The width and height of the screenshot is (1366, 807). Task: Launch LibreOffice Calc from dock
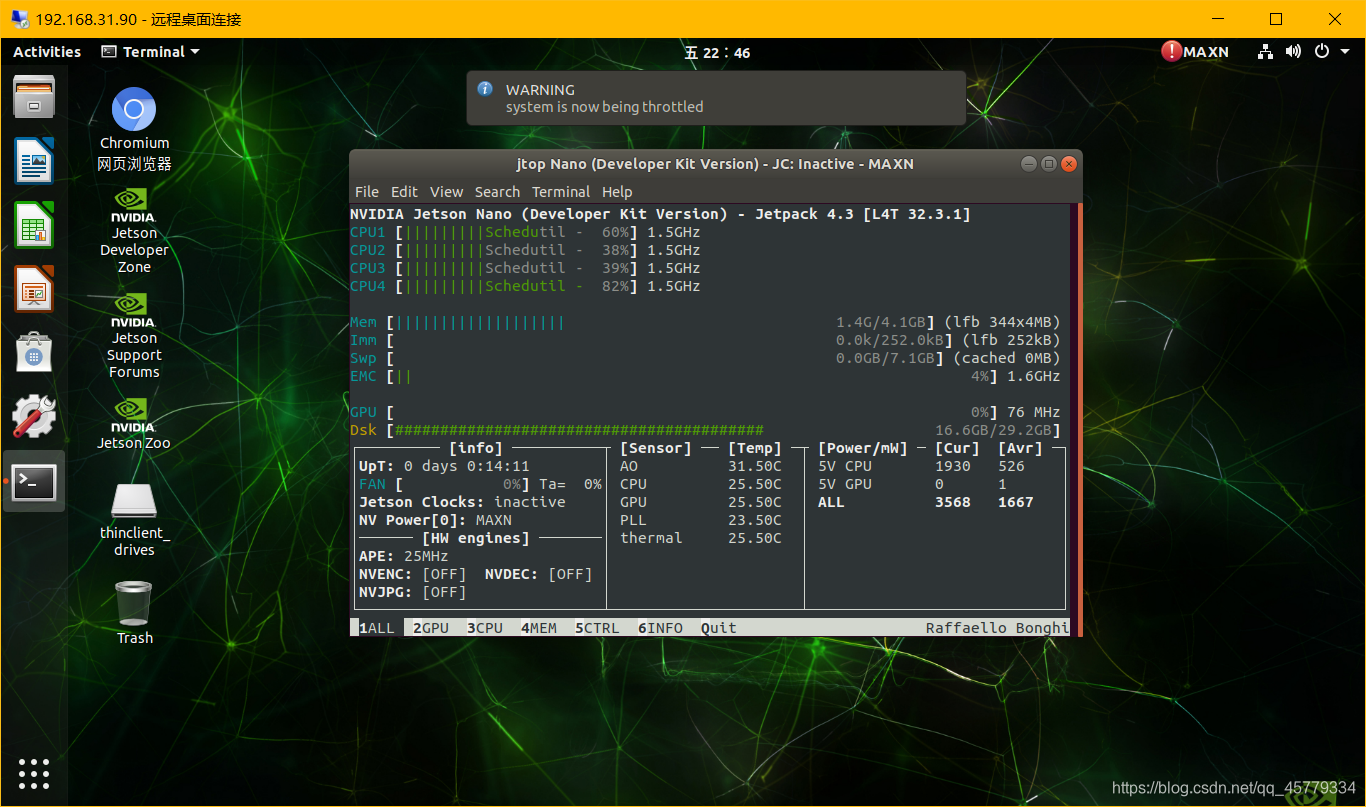click(x=34, y=224)
